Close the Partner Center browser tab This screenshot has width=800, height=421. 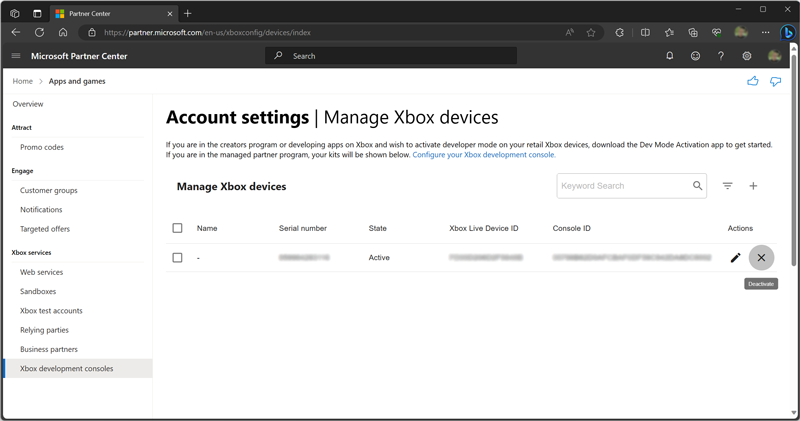coord(170,14)
